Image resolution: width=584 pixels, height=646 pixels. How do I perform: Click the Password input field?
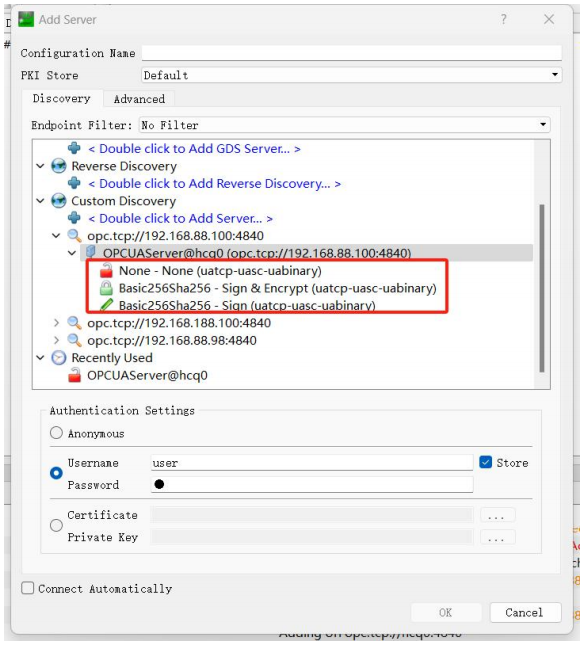[x=312, y=484]
